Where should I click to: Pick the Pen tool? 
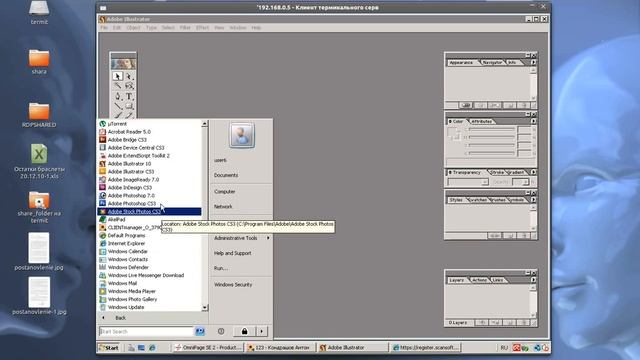click(118, 96)
